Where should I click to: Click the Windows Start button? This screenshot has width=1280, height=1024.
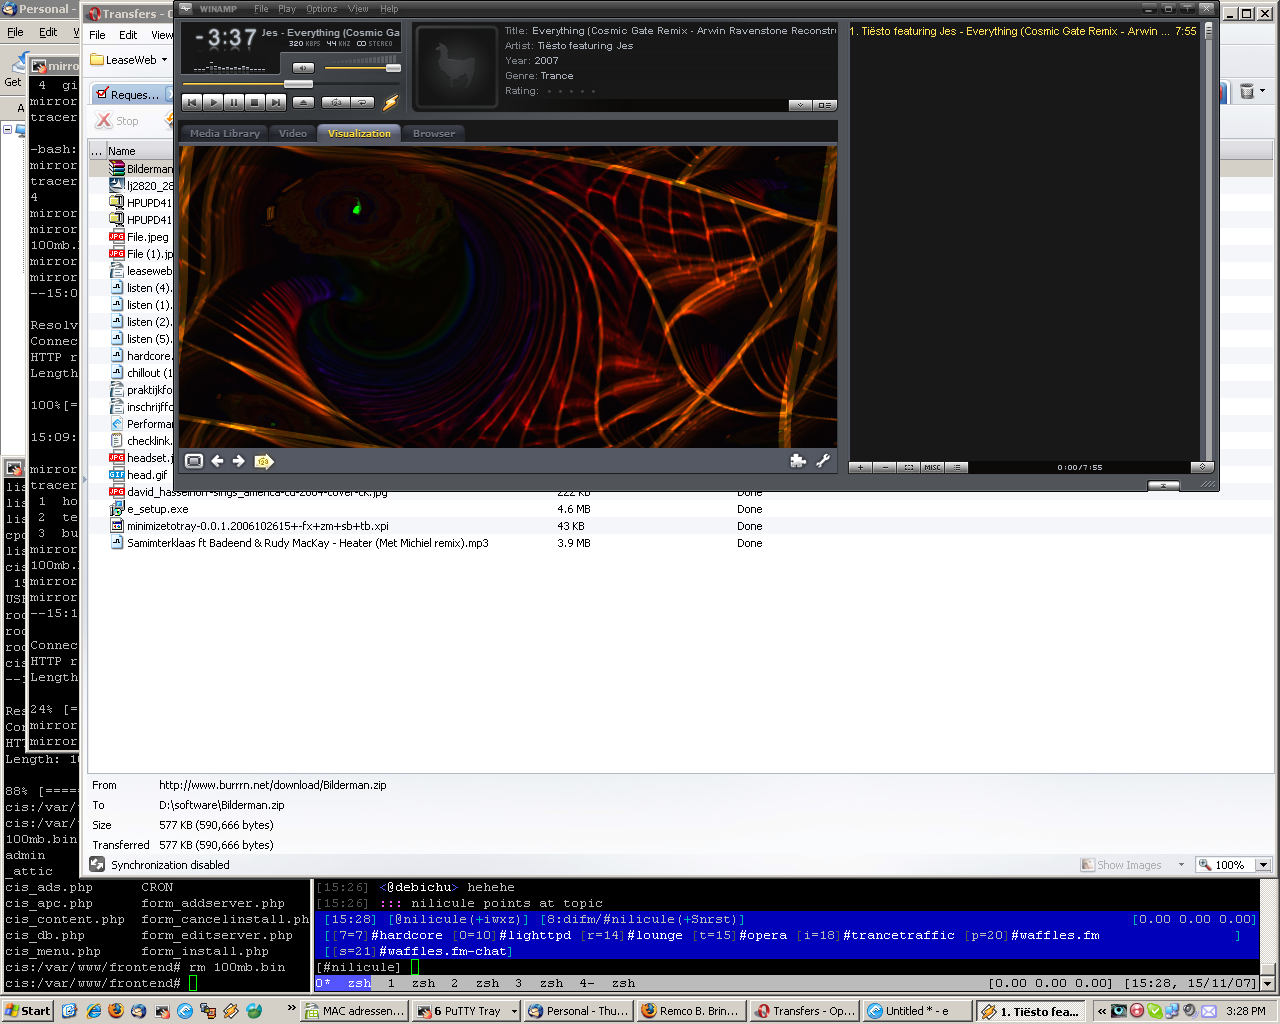(27, 1011)
